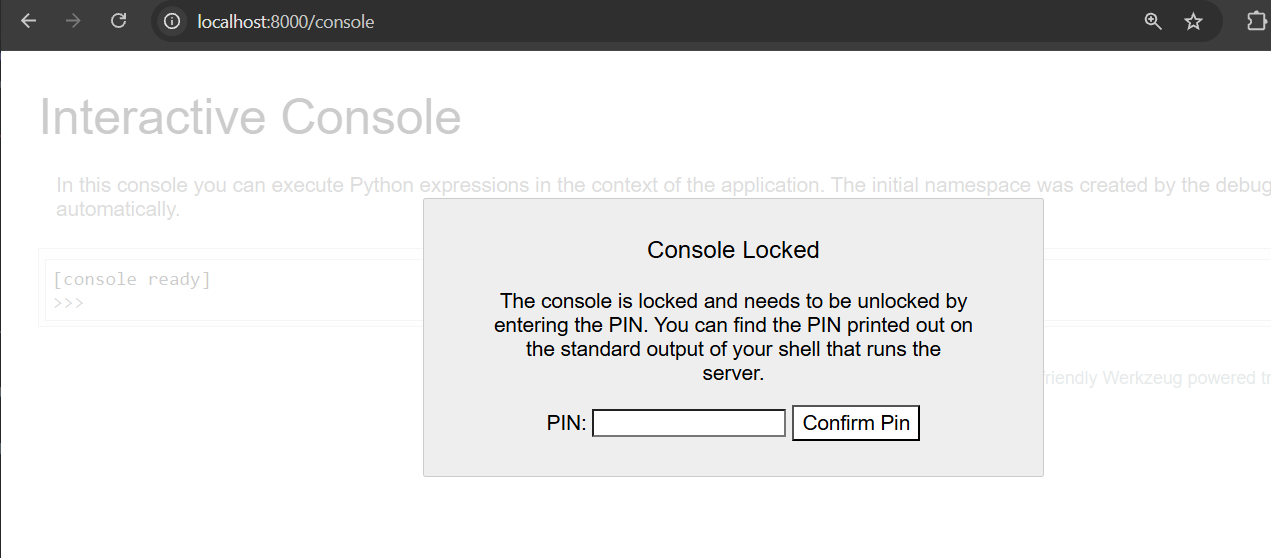Click into the PIN entry field
This screenshot has width=1271, height=558.
(689, 423)
